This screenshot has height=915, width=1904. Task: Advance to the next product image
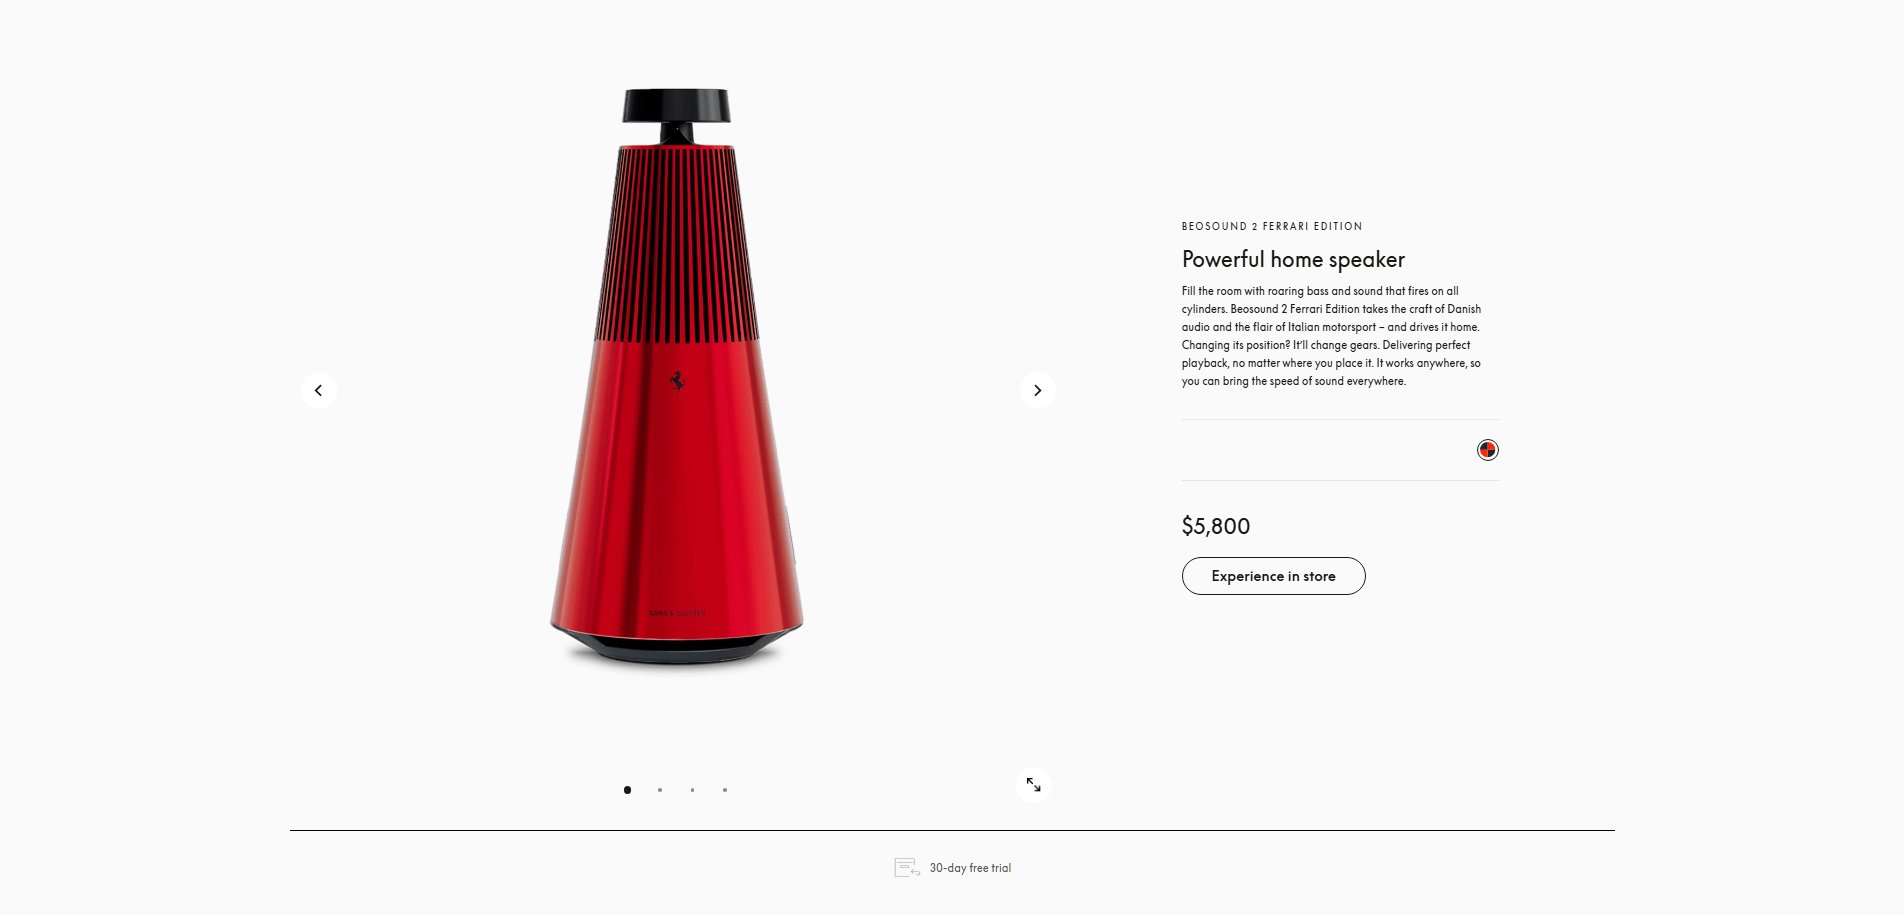coord(1037,390)
